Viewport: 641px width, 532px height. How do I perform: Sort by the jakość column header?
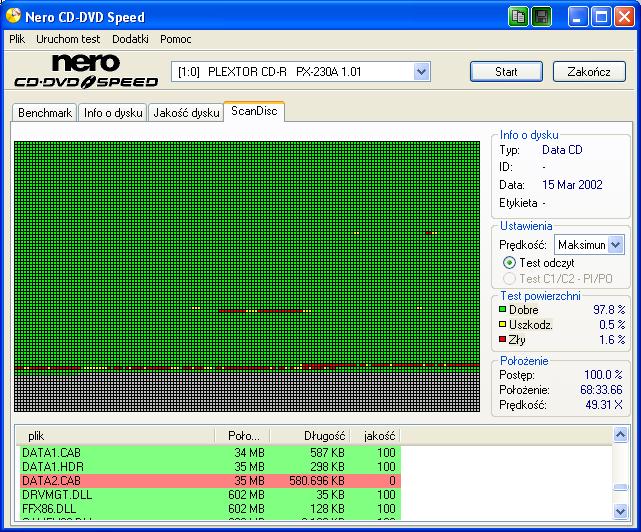375,436
